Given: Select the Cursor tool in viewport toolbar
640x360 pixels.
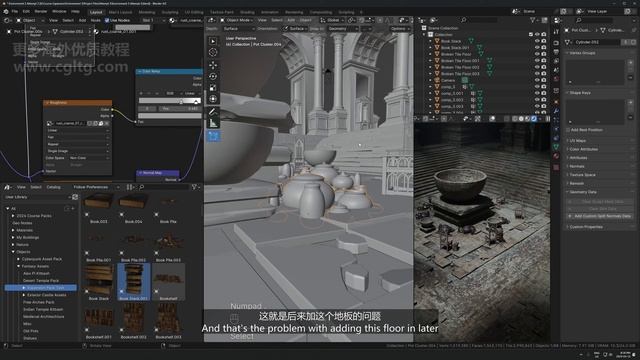Looking at the screenshot, I should 213,52.
